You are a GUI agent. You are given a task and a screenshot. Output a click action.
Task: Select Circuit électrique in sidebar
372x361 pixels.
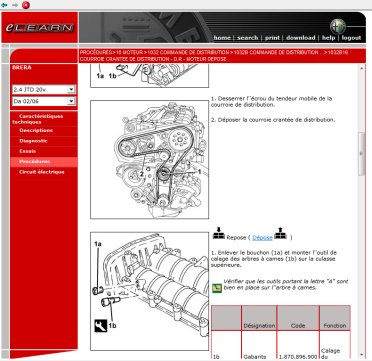[42, 172]
